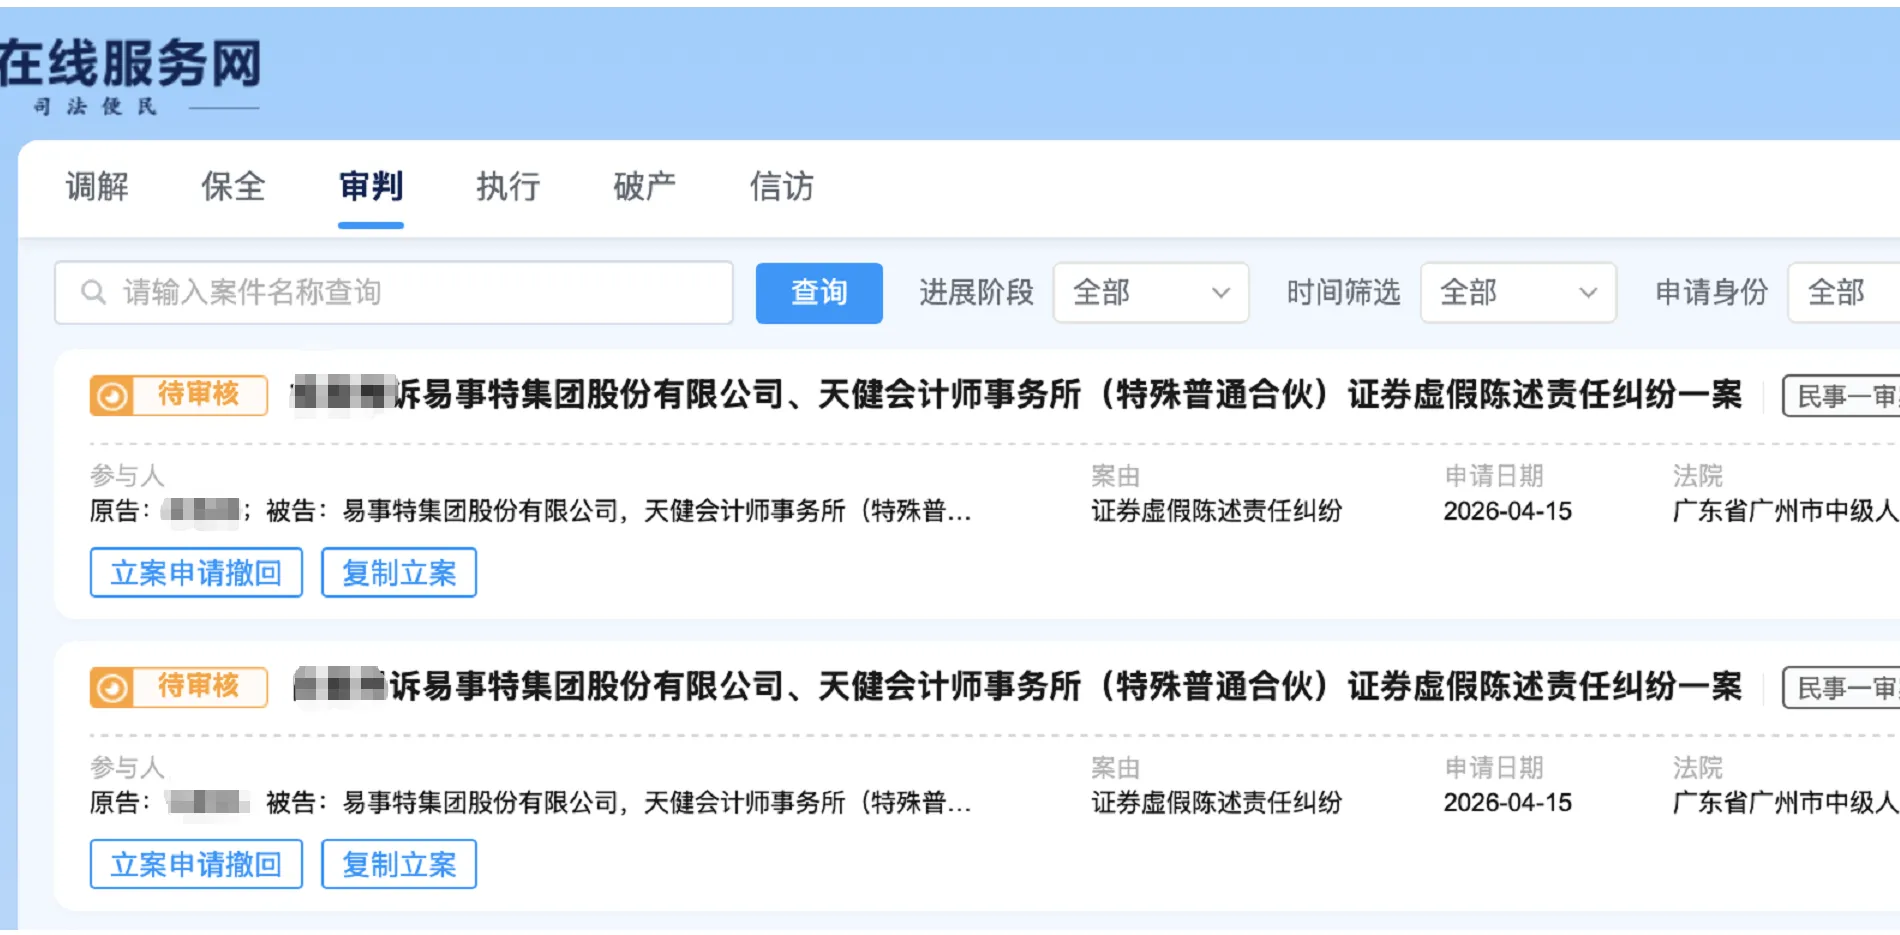Click 待审核 status icon on first case

point(112,396)
